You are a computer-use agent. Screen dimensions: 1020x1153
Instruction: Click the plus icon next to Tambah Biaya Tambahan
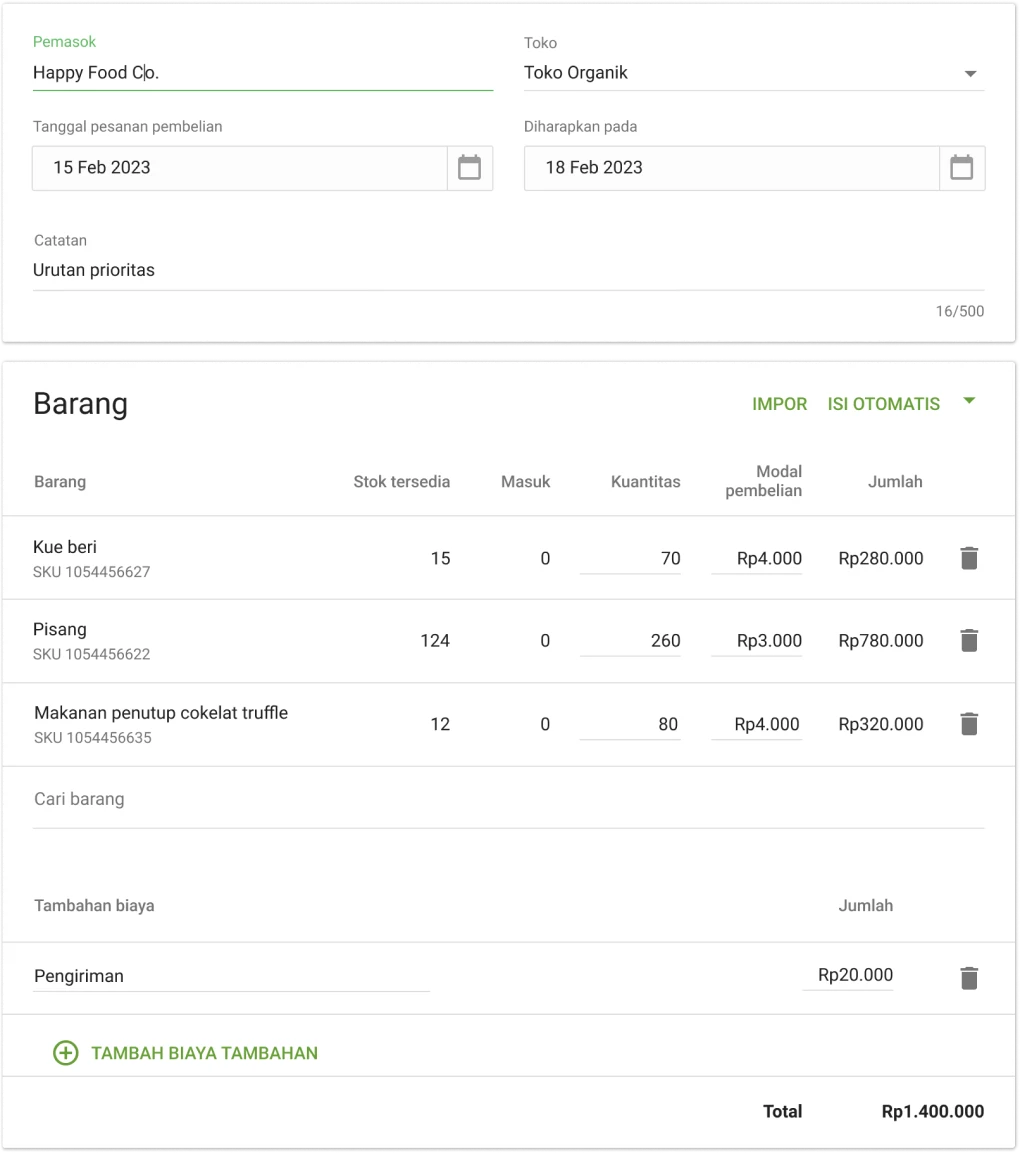pos(65,1053)
